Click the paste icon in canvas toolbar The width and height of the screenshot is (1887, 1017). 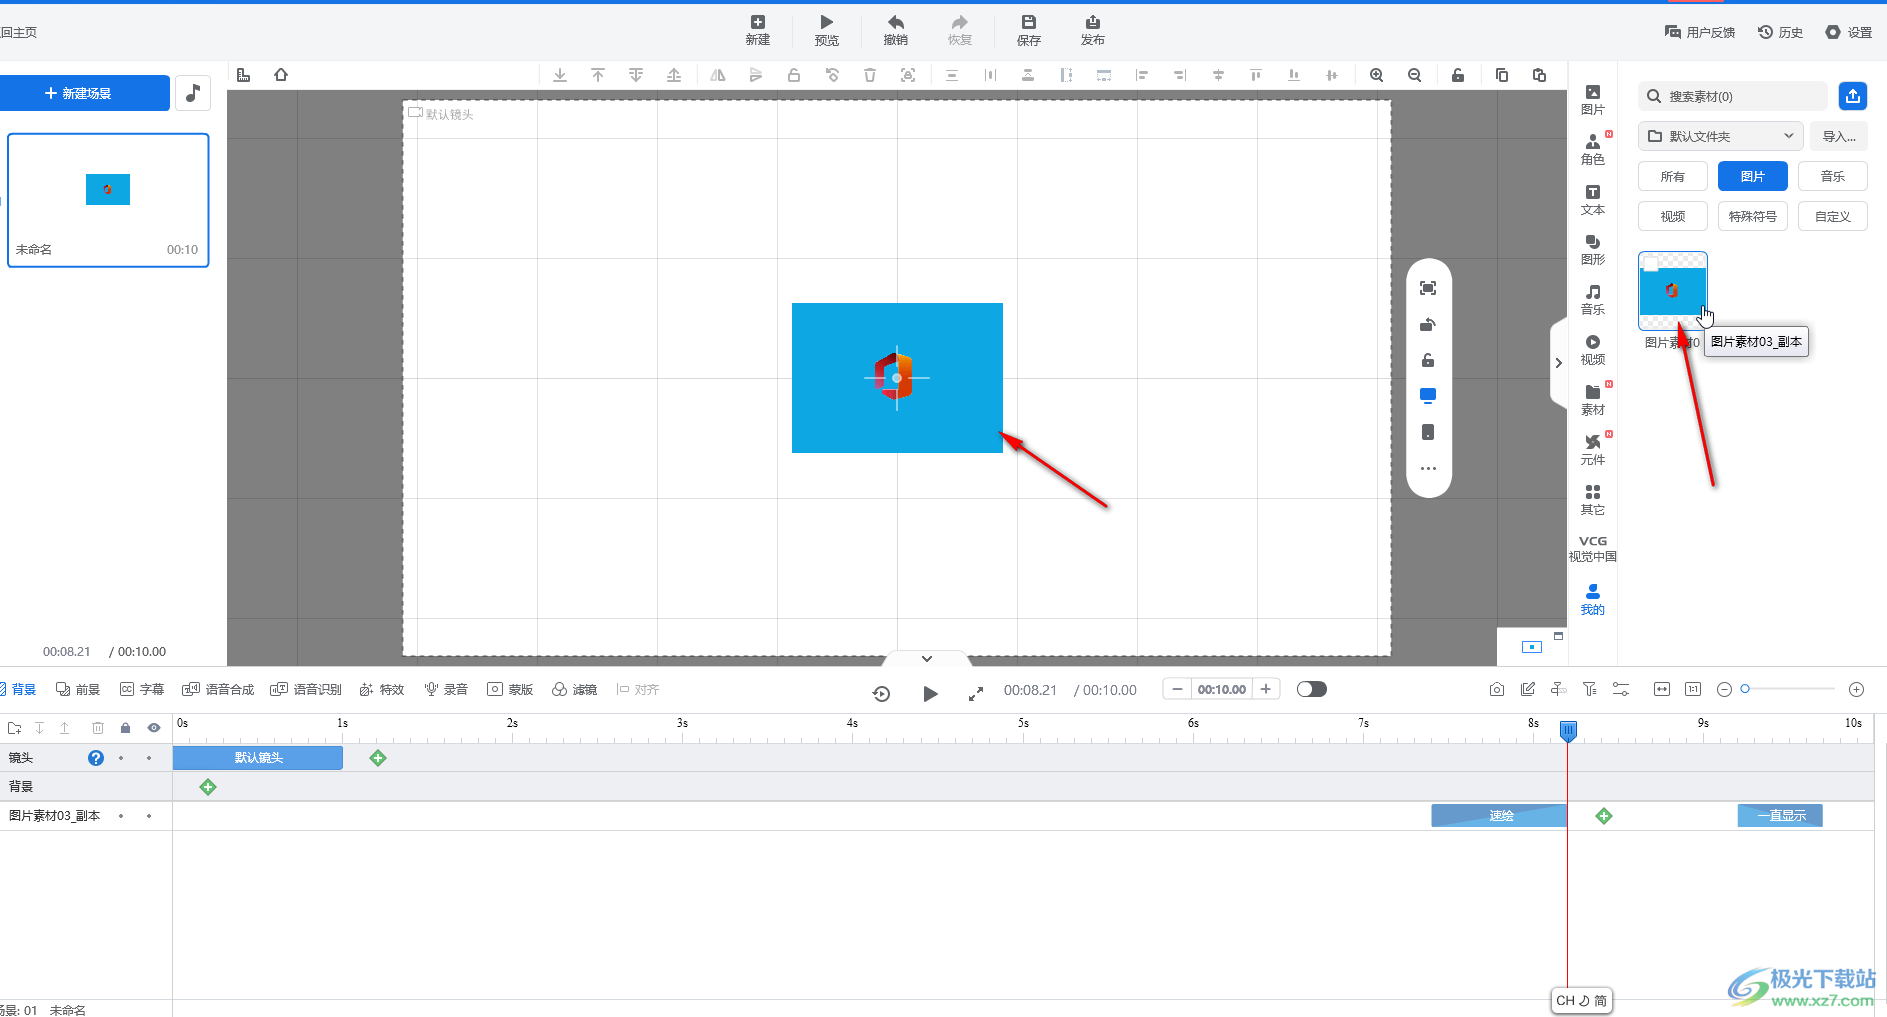click(1540, 75)
